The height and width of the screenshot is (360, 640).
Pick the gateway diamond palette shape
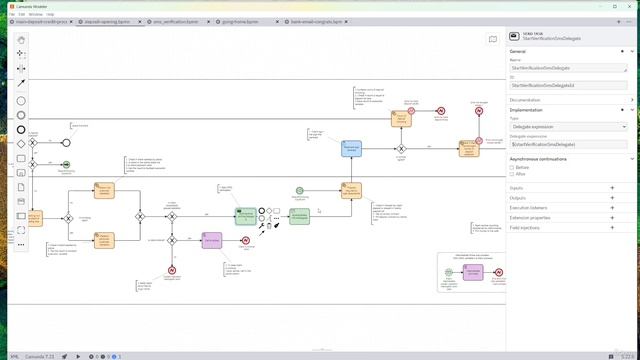tap(21, 144)
